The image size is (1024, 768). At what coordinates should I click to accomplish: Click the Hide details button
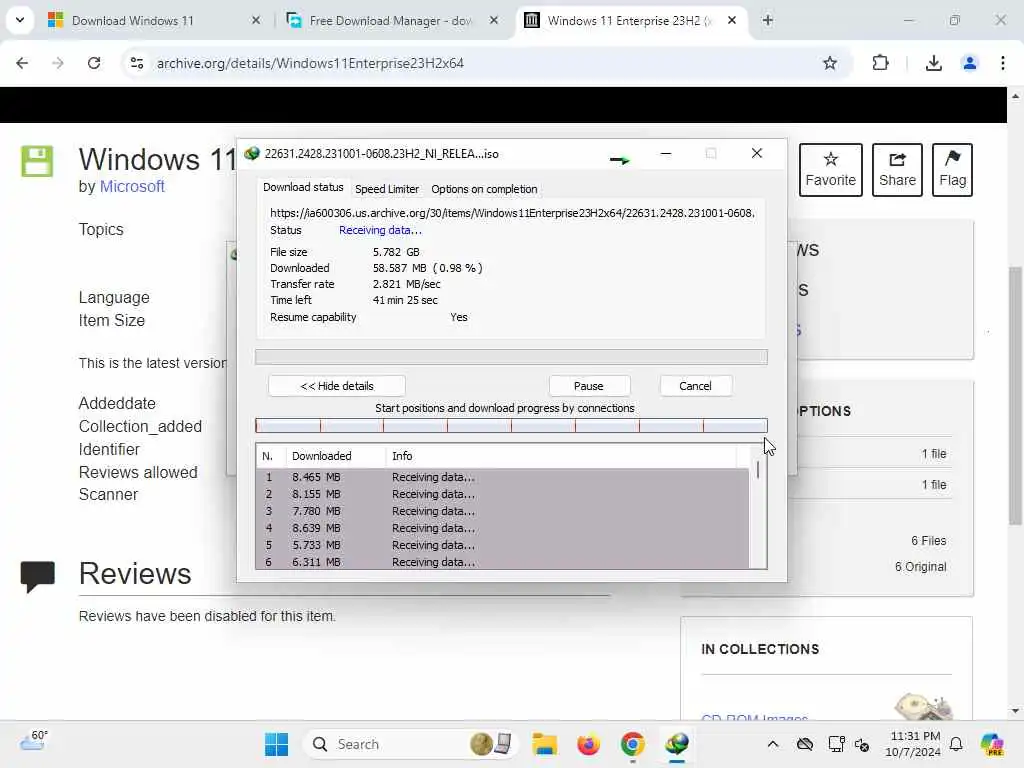[x=337, y=386]
